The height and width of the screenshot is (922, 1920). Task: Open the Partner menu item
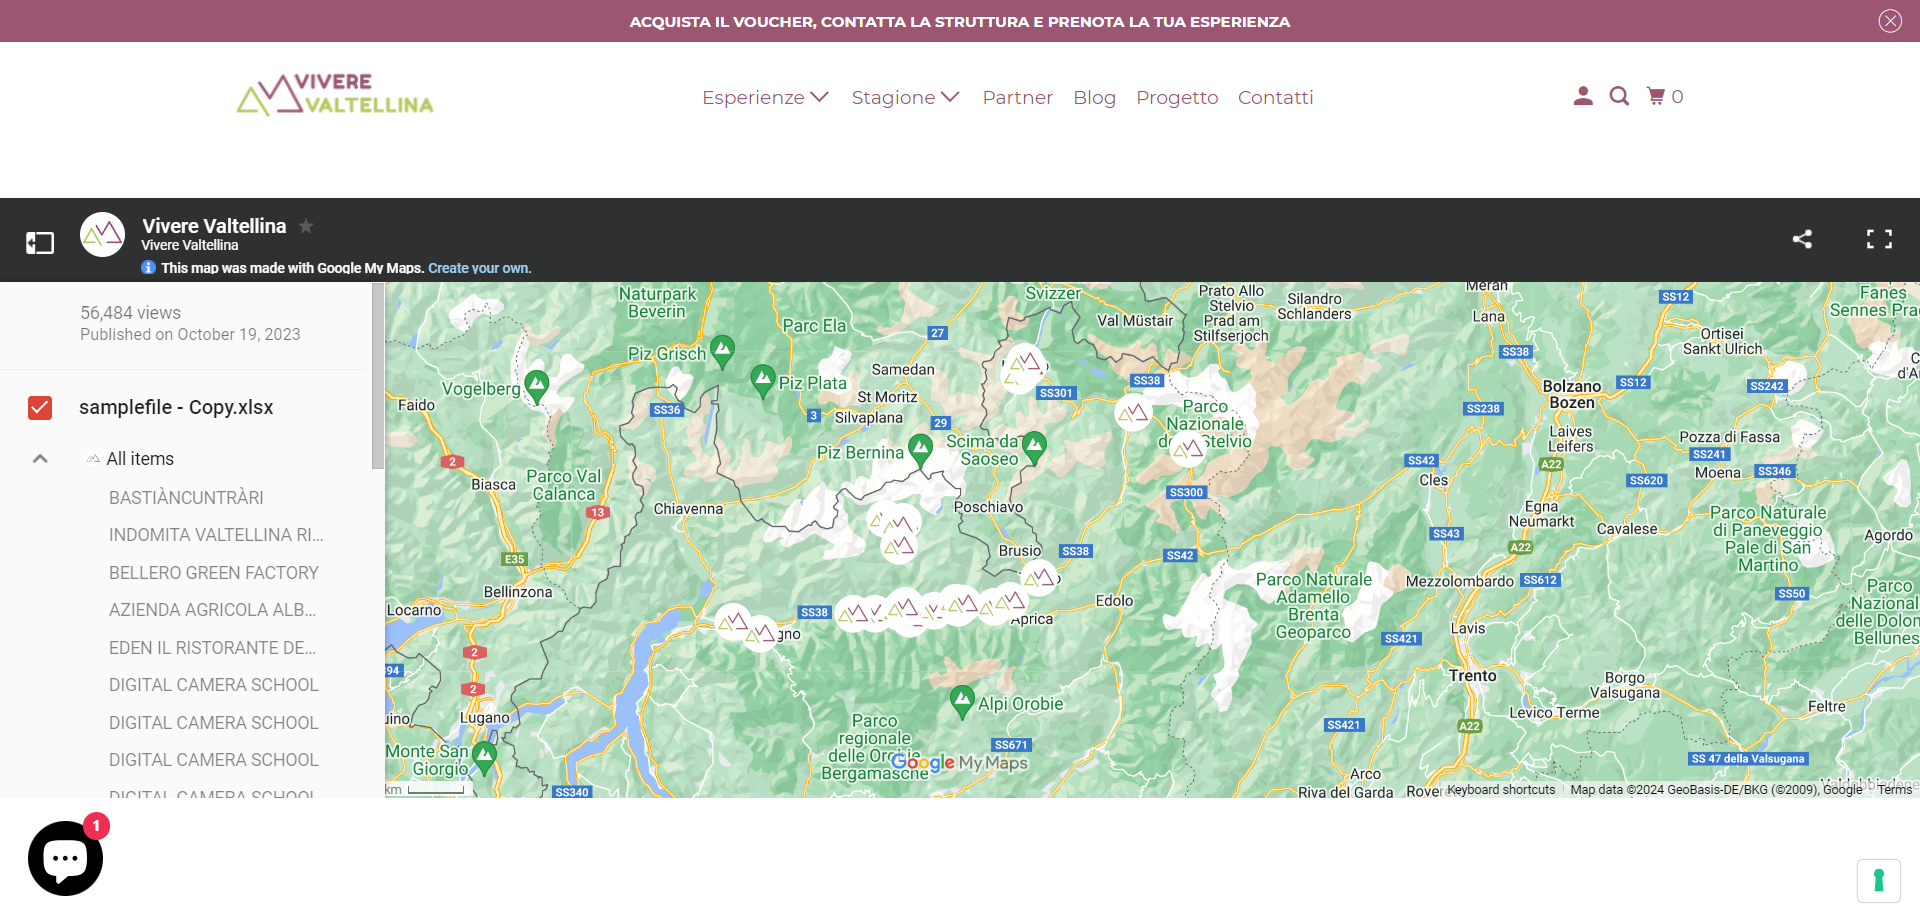(x=1017, y=97)
